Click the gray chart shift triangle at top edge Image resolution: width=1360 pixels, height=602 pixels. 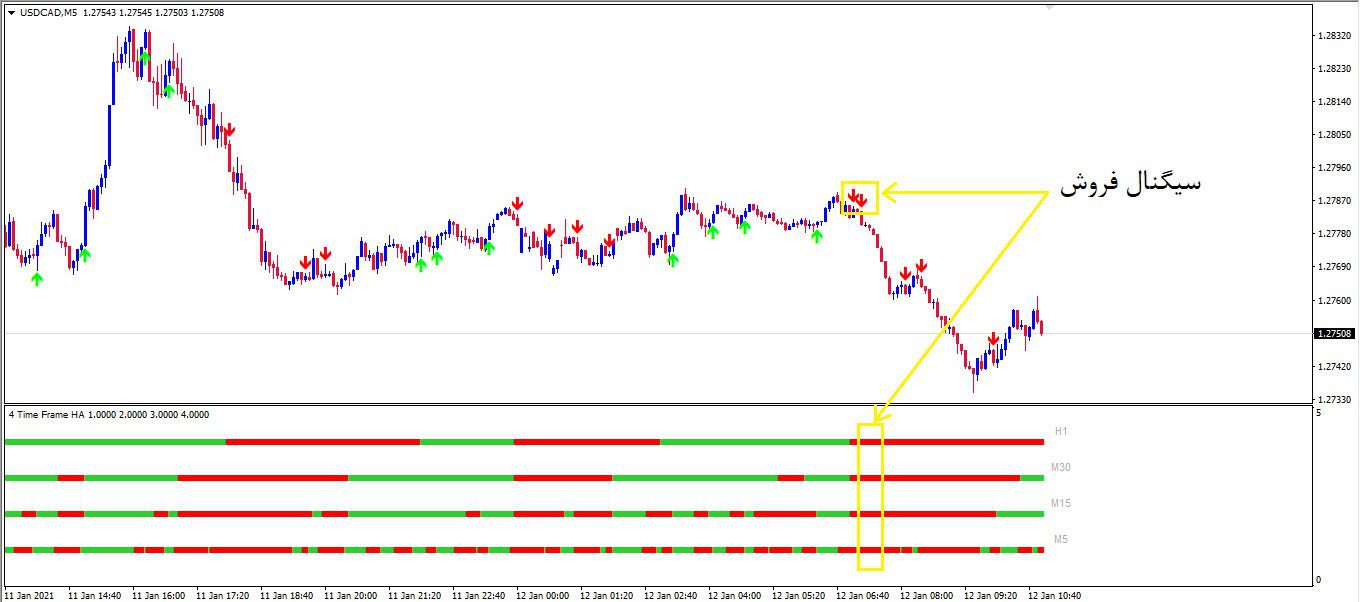point(1049,7)
